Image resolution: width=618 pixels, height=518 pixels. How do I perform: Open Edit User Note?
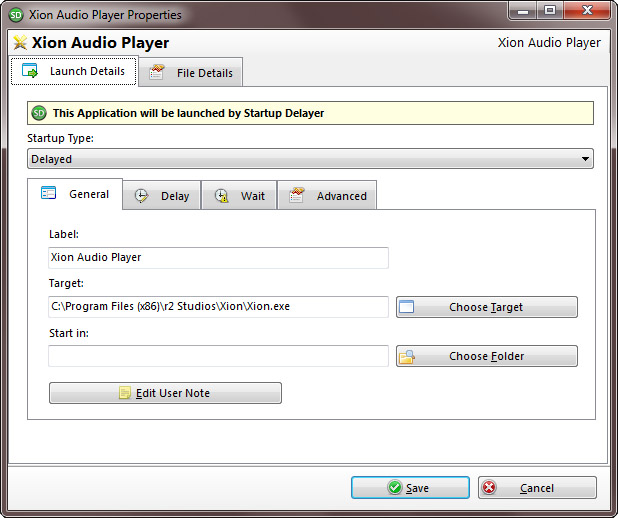click(x=165, y=393)
